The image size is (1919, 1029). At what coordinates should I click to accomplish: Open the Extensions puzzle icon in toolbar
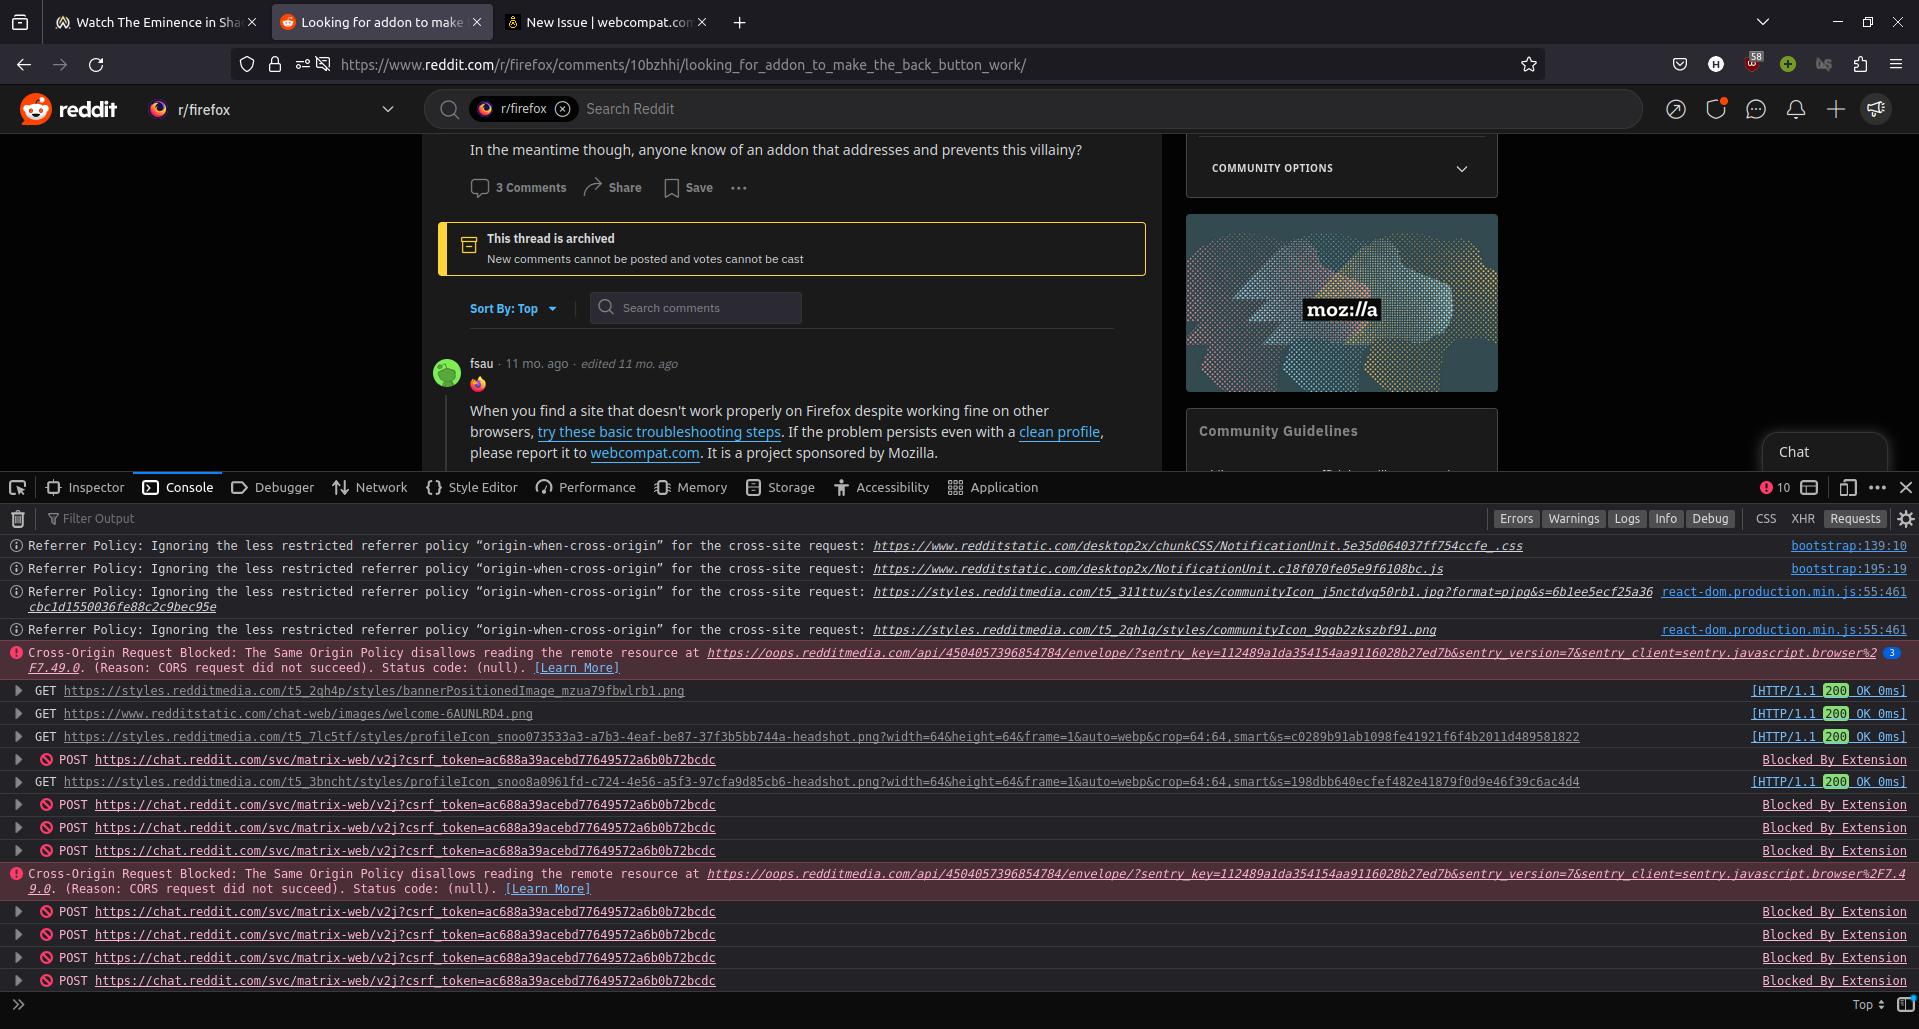click(1860, 64)
